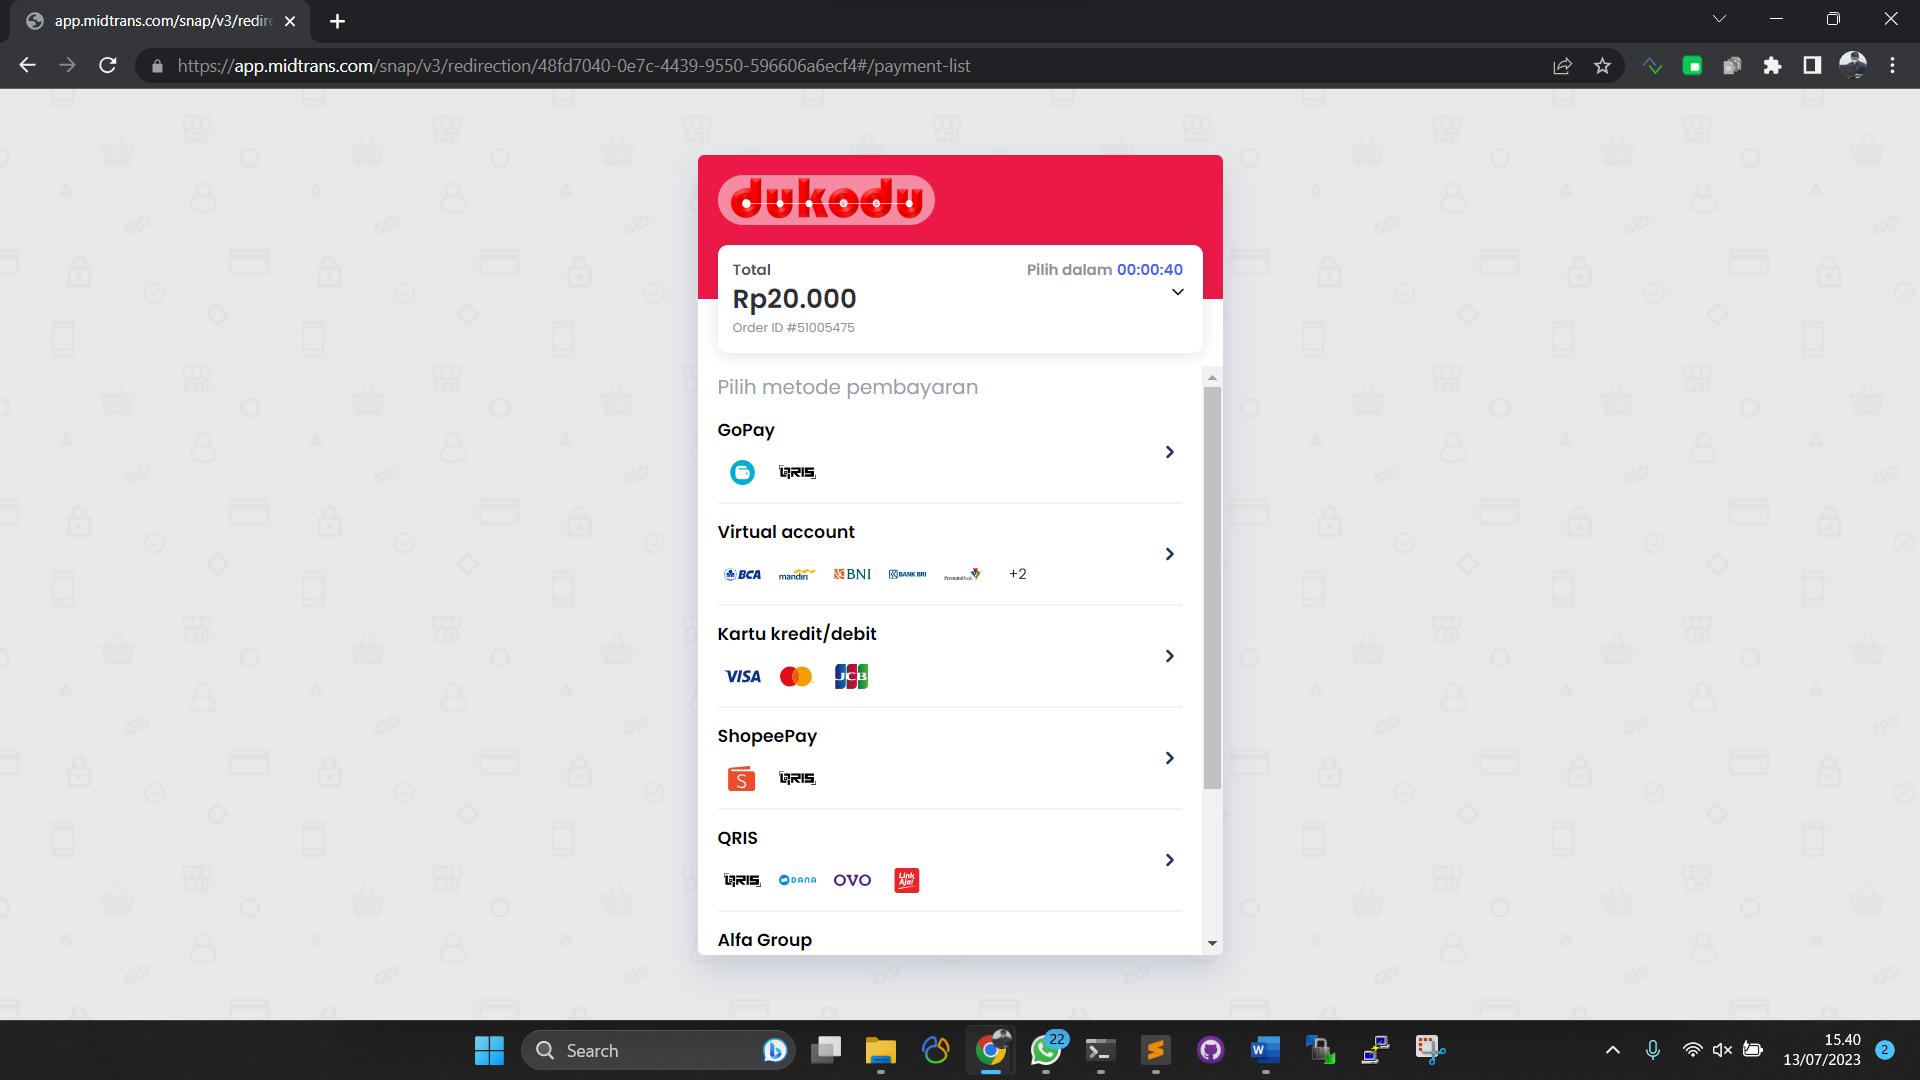
Task: Click the DANA logo in QRIS row
Action: (x=797, y=880)
